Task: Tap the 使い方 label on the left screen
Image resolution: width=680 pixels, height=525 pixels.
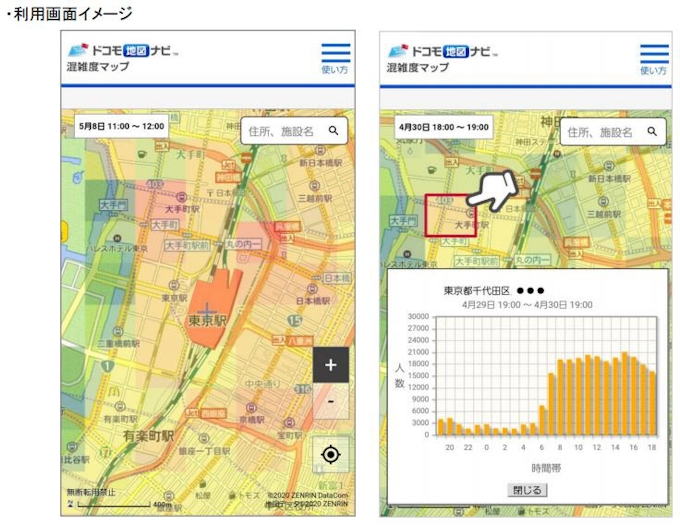Action: 336,70
